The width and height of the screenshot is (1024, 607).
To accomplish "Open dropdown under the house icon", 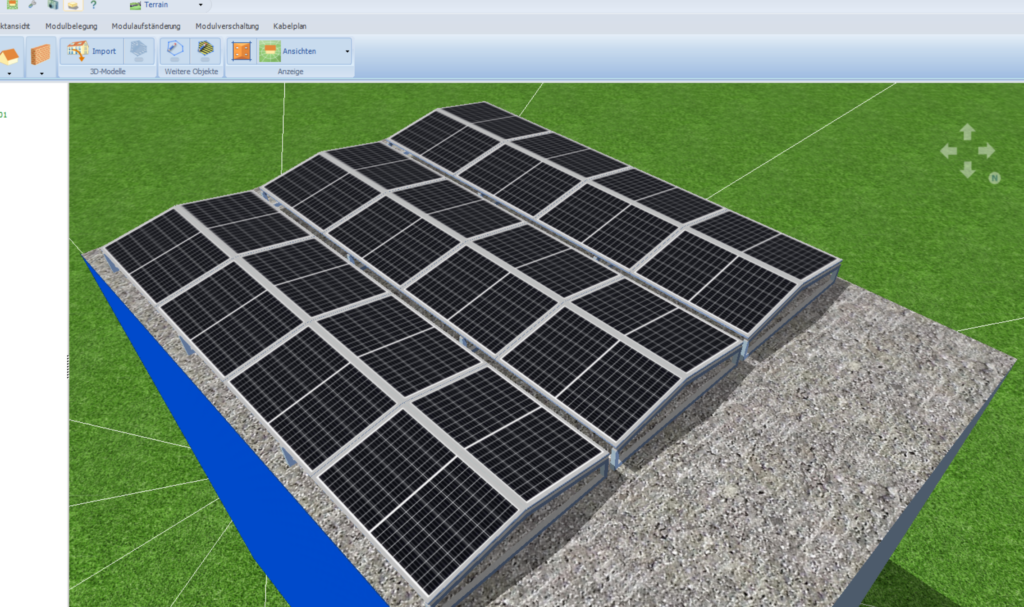I will (9, 73).
